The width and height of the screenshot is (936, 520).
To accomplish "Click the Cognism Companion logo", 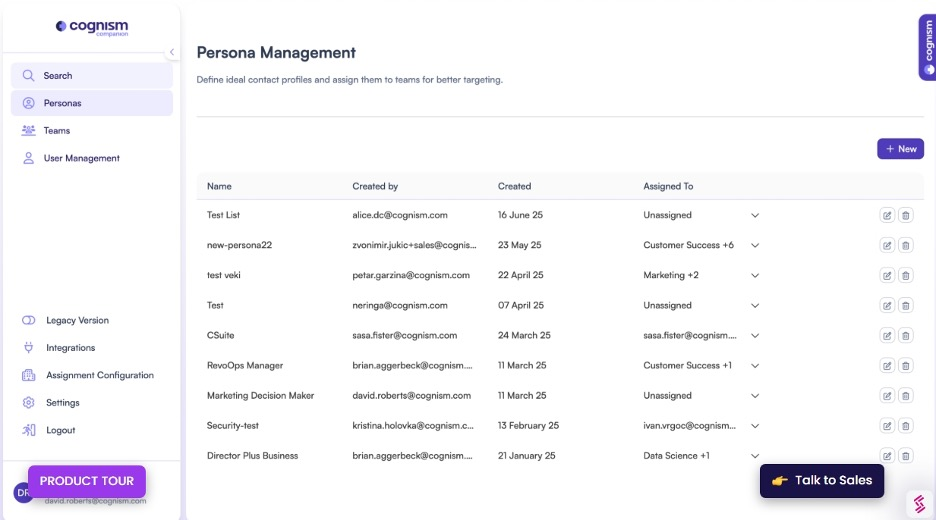I will click(92, 27).
